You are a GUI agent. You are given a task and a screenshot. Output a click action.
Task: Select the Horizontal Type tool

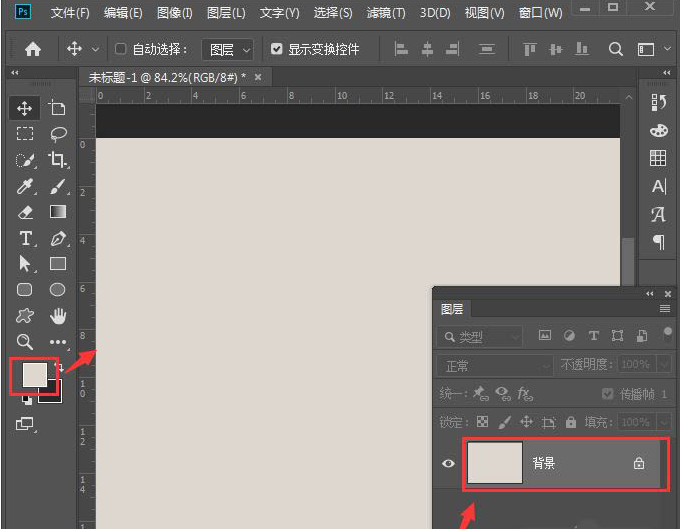coord(25,238)
